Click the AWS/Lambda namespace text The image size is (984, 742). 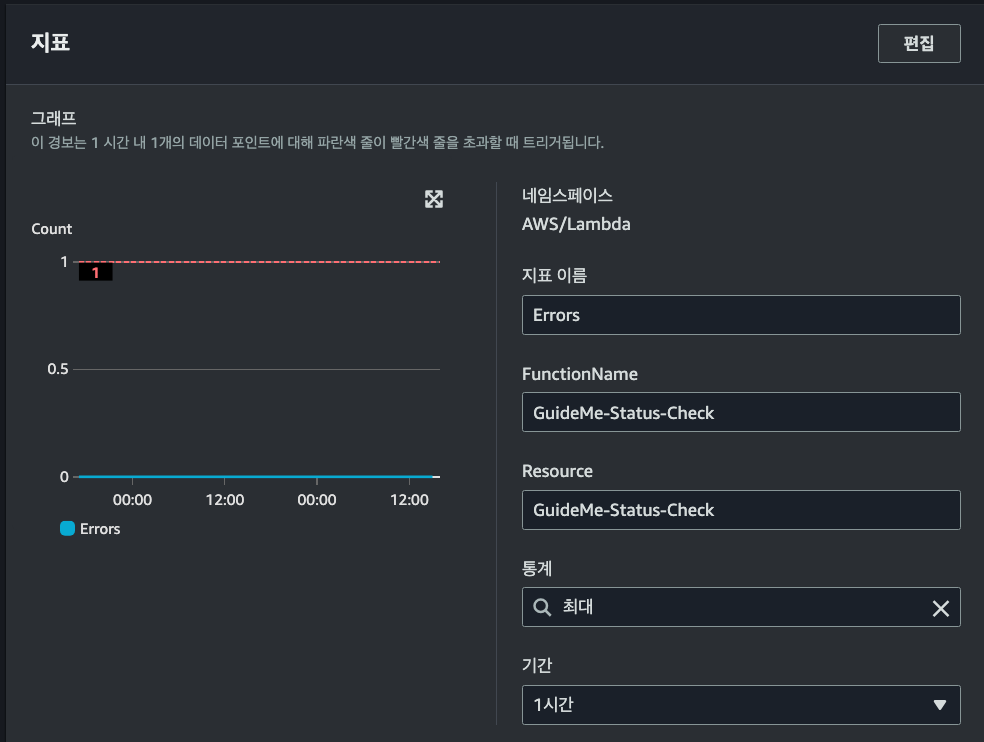coord(576,224)
